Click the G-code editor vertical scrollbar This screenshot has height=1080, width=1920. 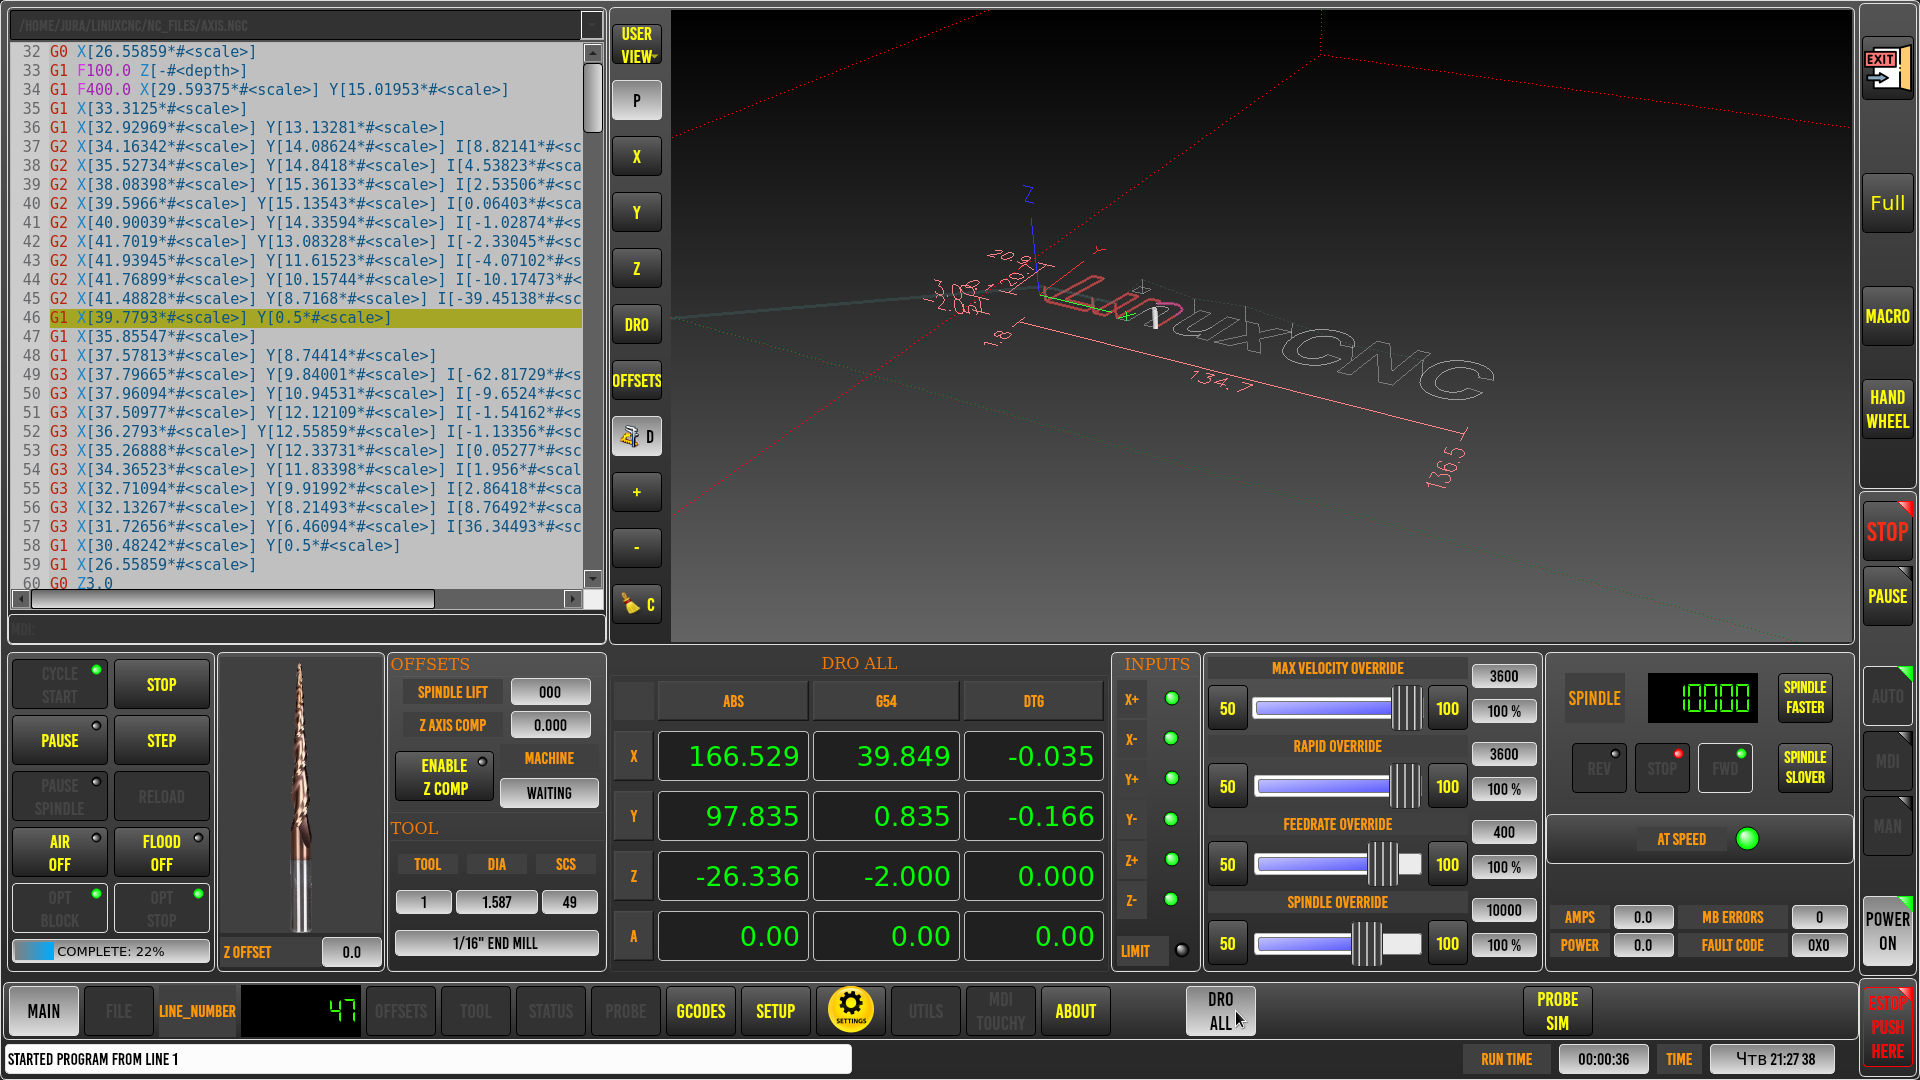point(592,315)
